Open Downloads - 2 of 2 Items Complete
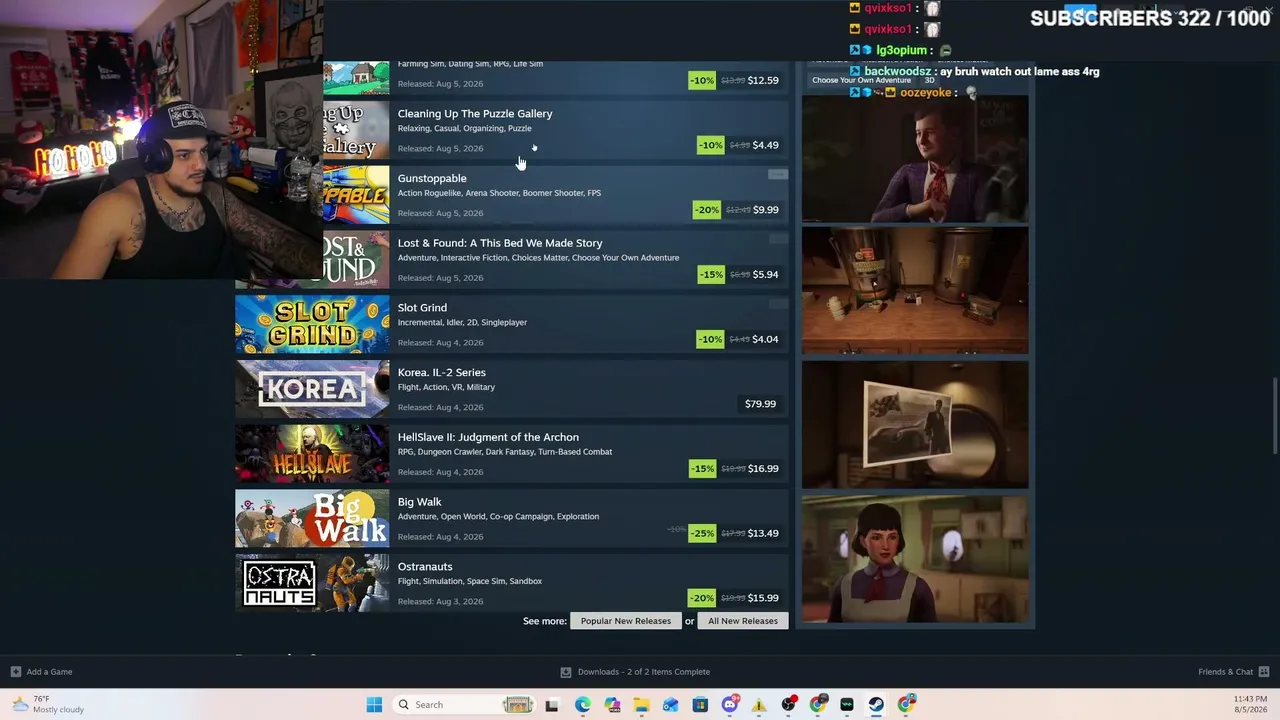Screen dimensions: 1280x720 (x=644, y=672)
